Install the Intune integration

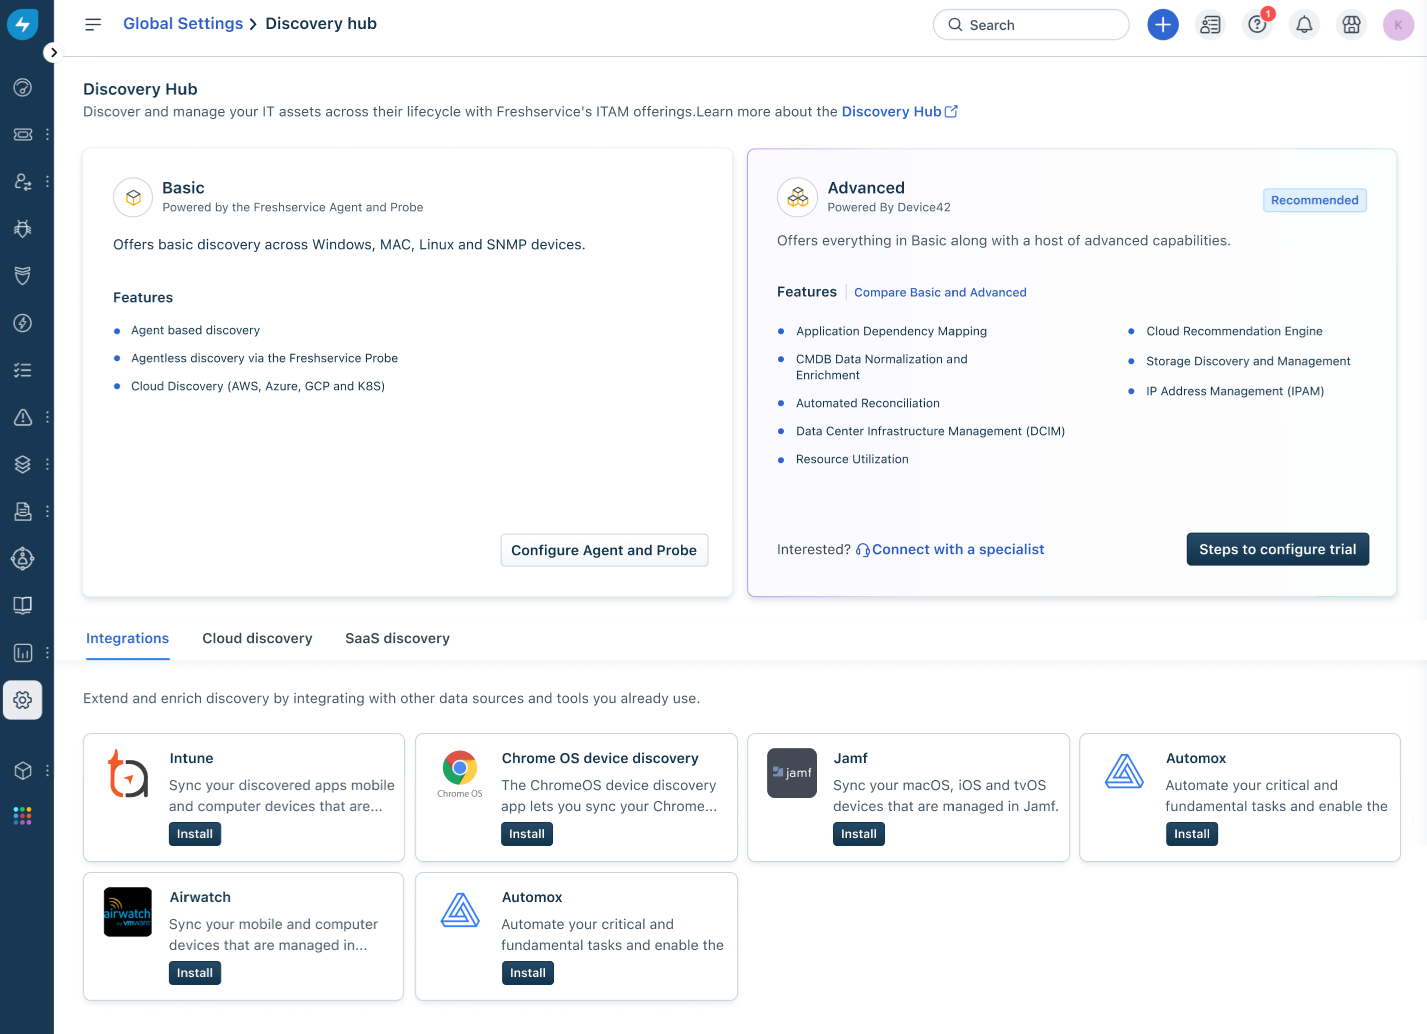coord(195,834)
